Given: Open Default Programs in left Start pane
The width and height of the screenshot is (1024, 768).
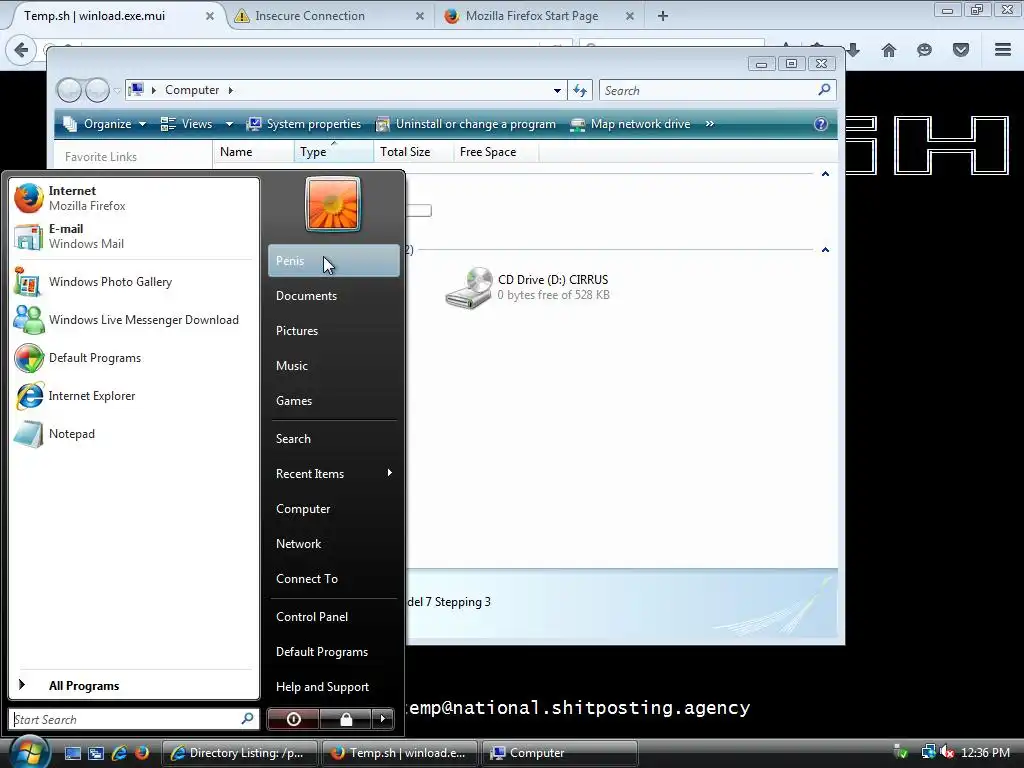Looking at the screenshot, I should (x=134, y=358).
